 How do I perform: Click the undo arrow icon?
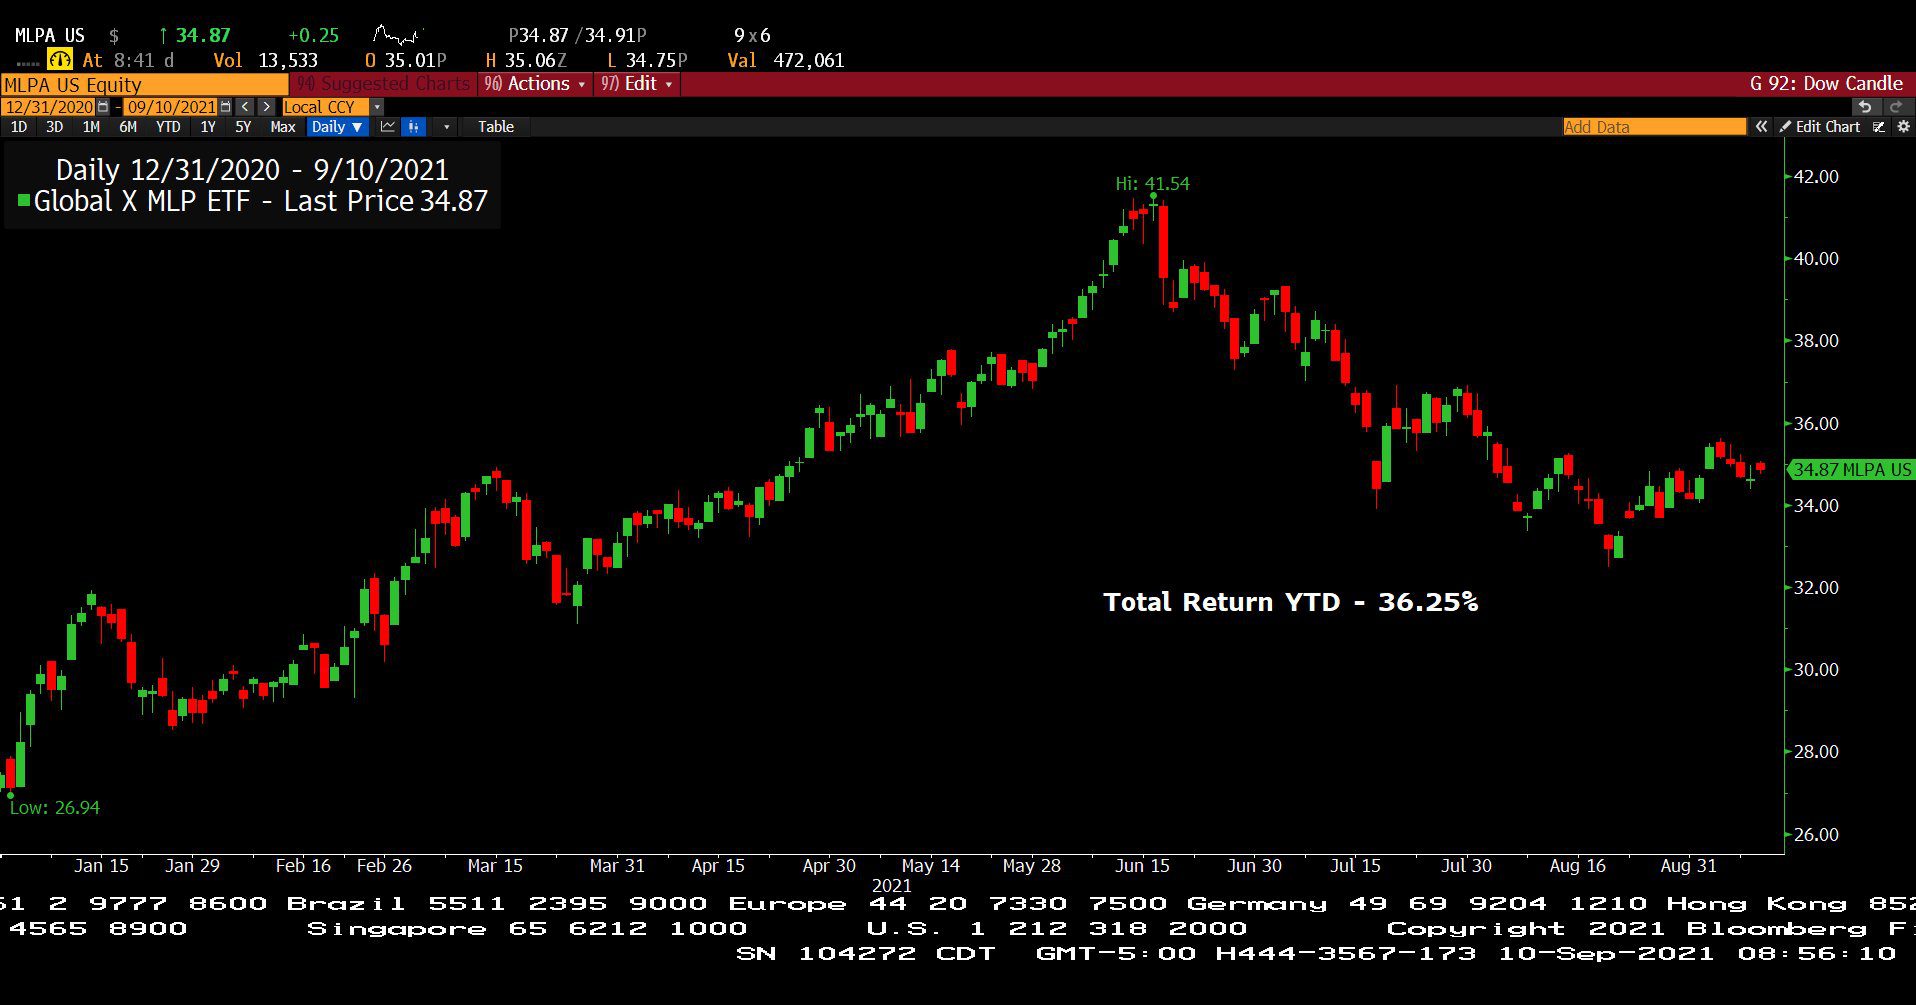pyautogui.click(x=1866, y=107)
